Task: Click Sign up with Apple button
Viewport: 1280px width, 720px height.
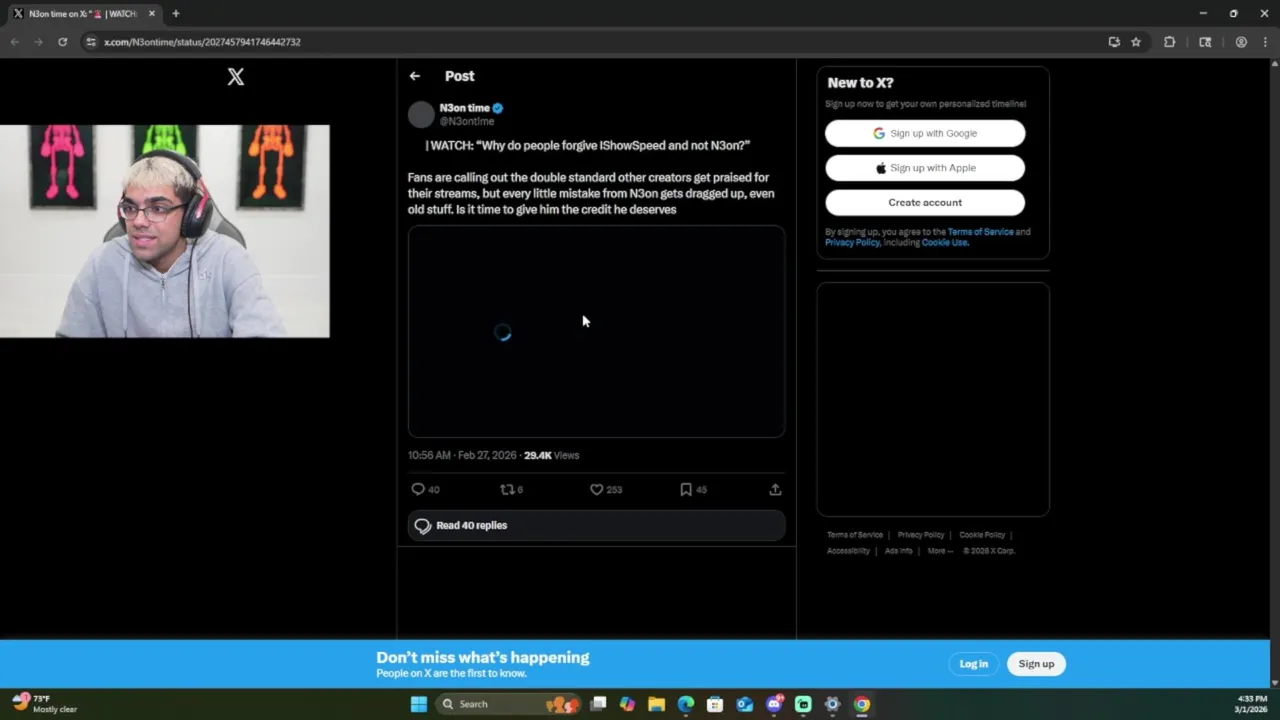Action: click(x=925, y=168)
